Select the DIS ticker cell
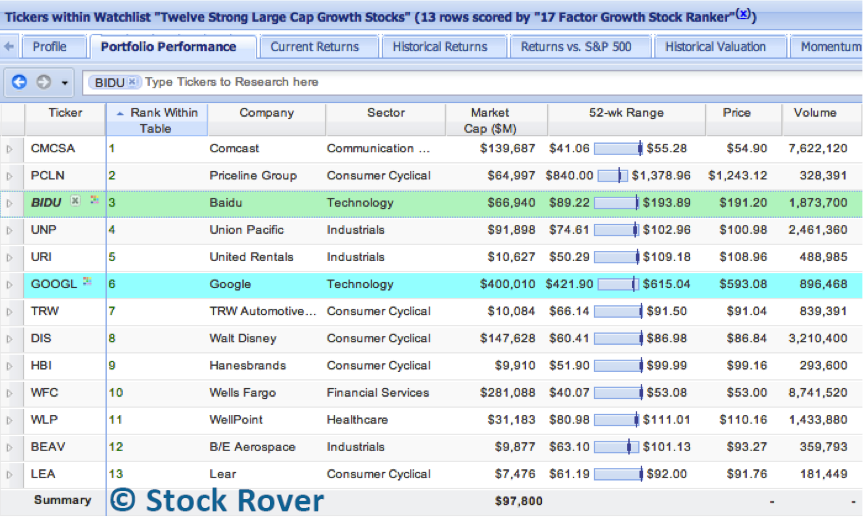 coord(65,338)
